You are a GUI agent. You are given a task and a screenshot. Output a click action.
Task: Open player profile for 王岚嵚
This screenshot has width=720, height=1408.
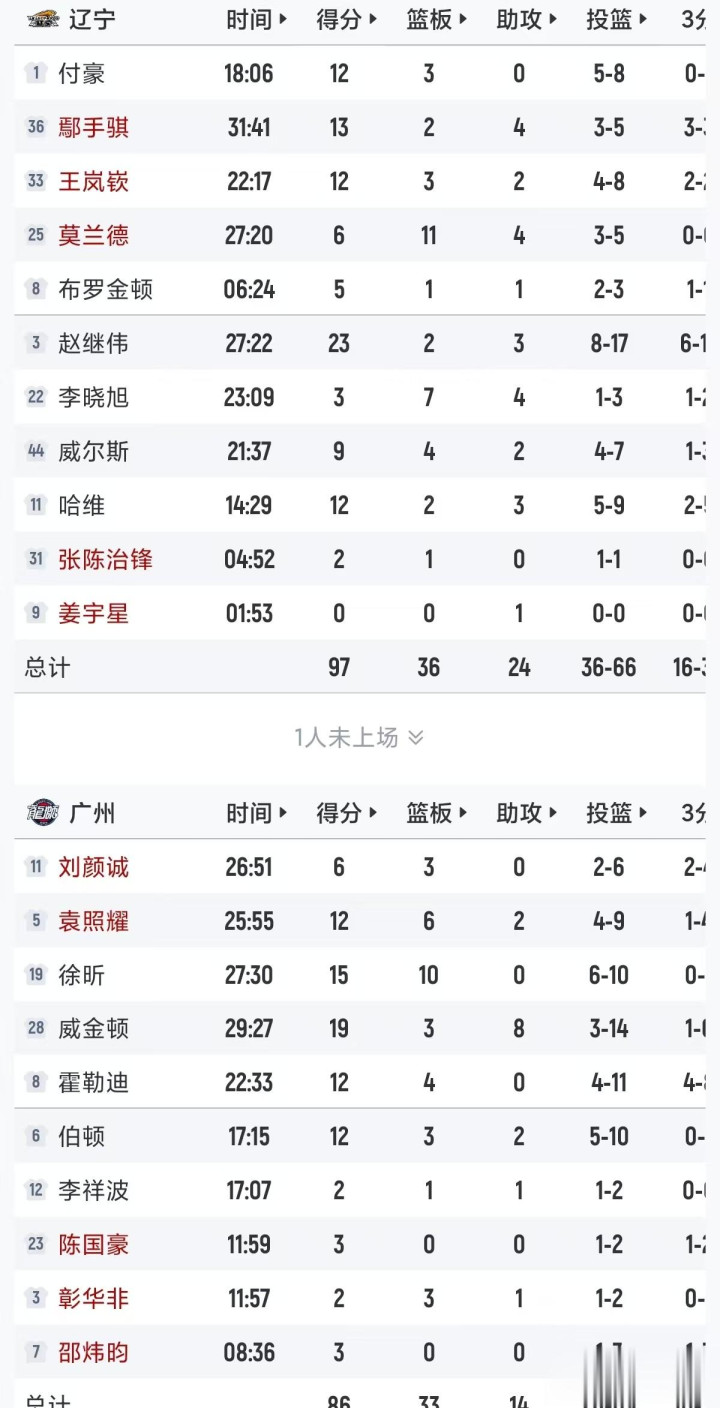[x=94, y=181]
